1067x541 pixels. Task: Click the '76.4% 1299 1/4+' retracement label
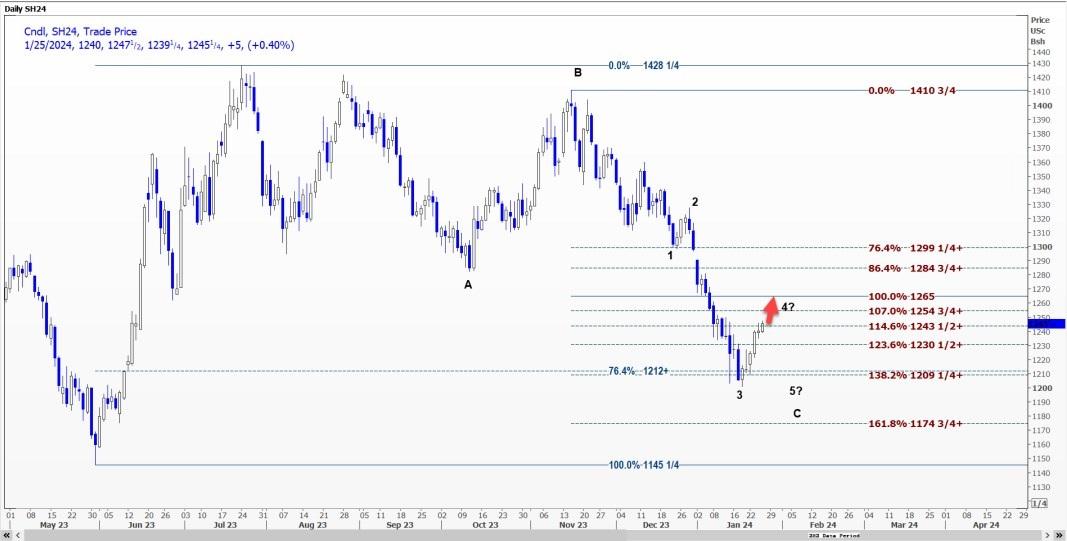tap(916, 248)
